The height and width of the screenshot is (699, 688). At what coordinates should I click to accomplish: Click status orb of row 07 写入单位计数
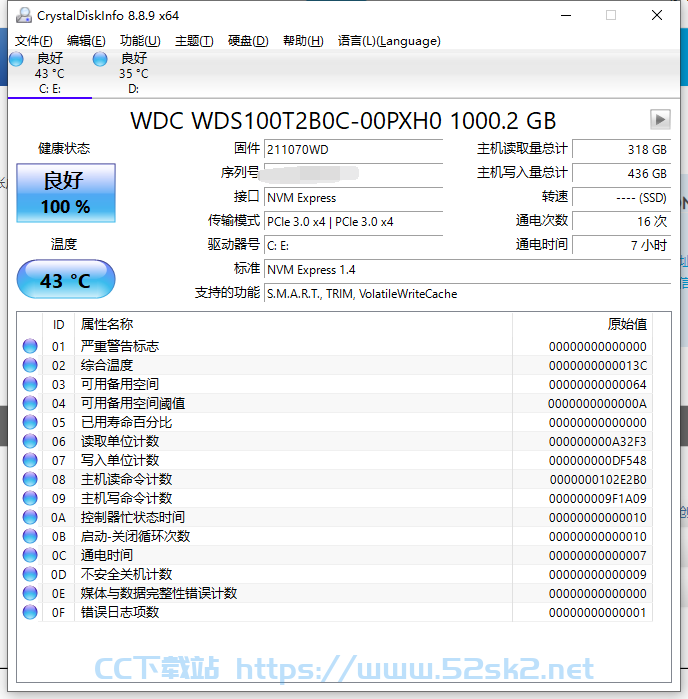[x=30, y=460]
